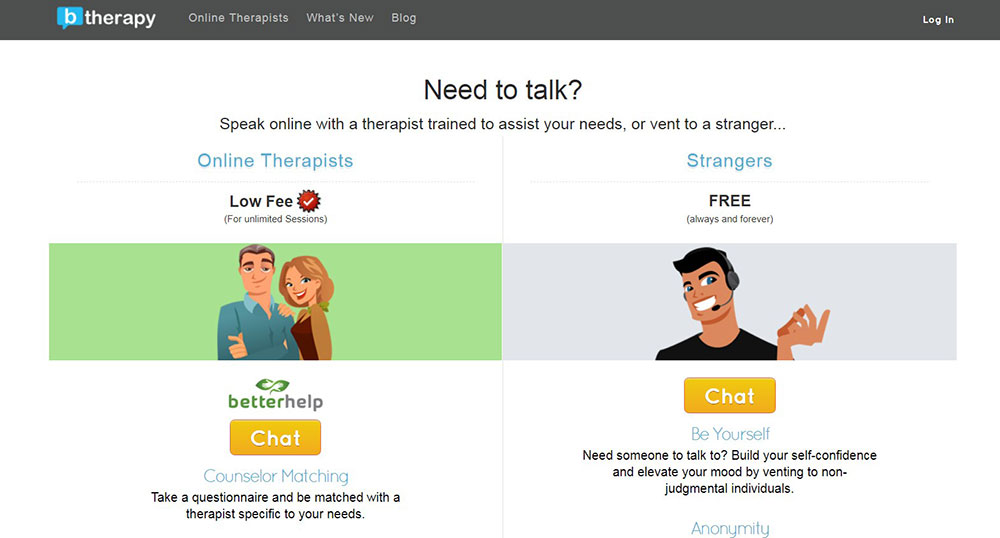Select the Strangers heading

730,161
